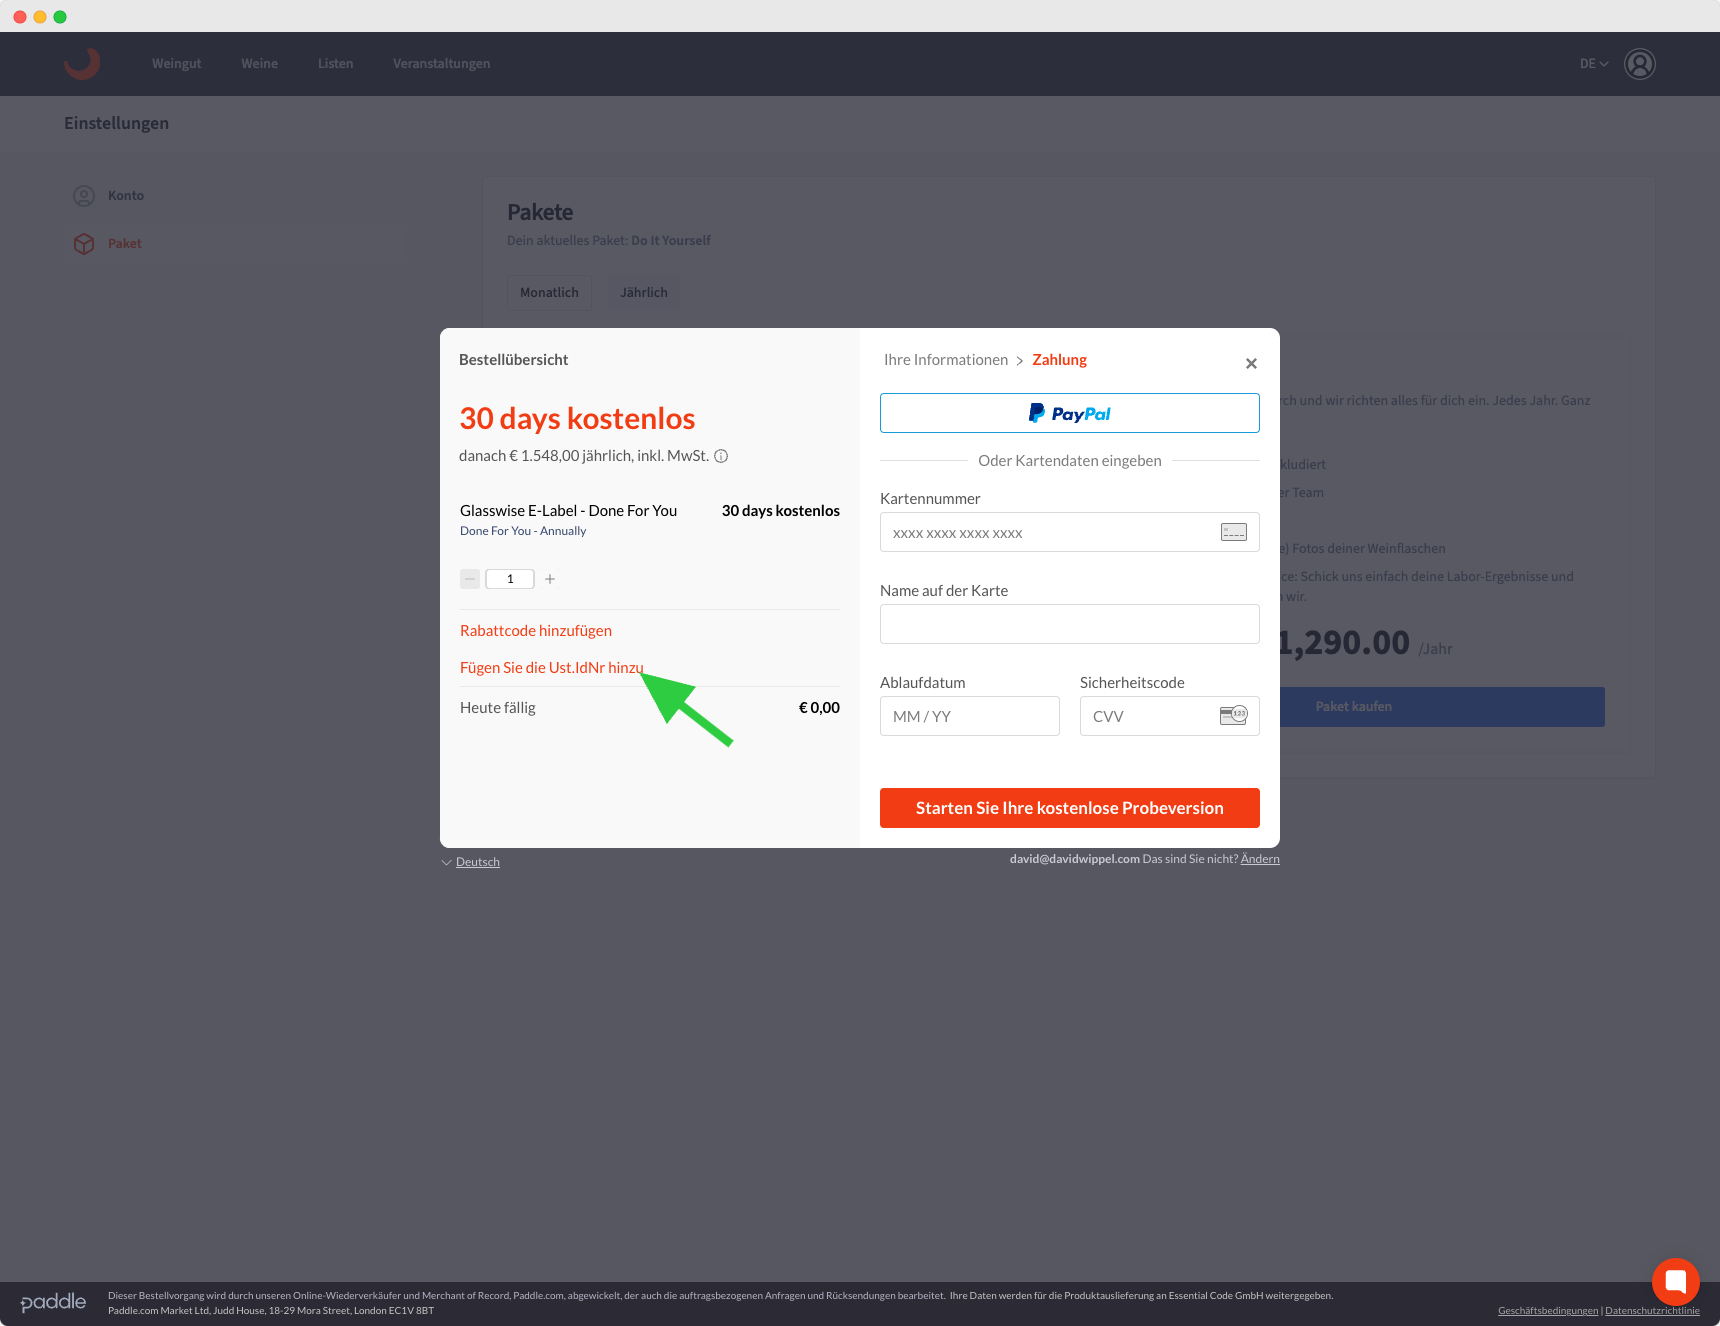Click the Paket box icon in sidebar
This screenshot has width=1720, height=1326.
tap(84, 244)
